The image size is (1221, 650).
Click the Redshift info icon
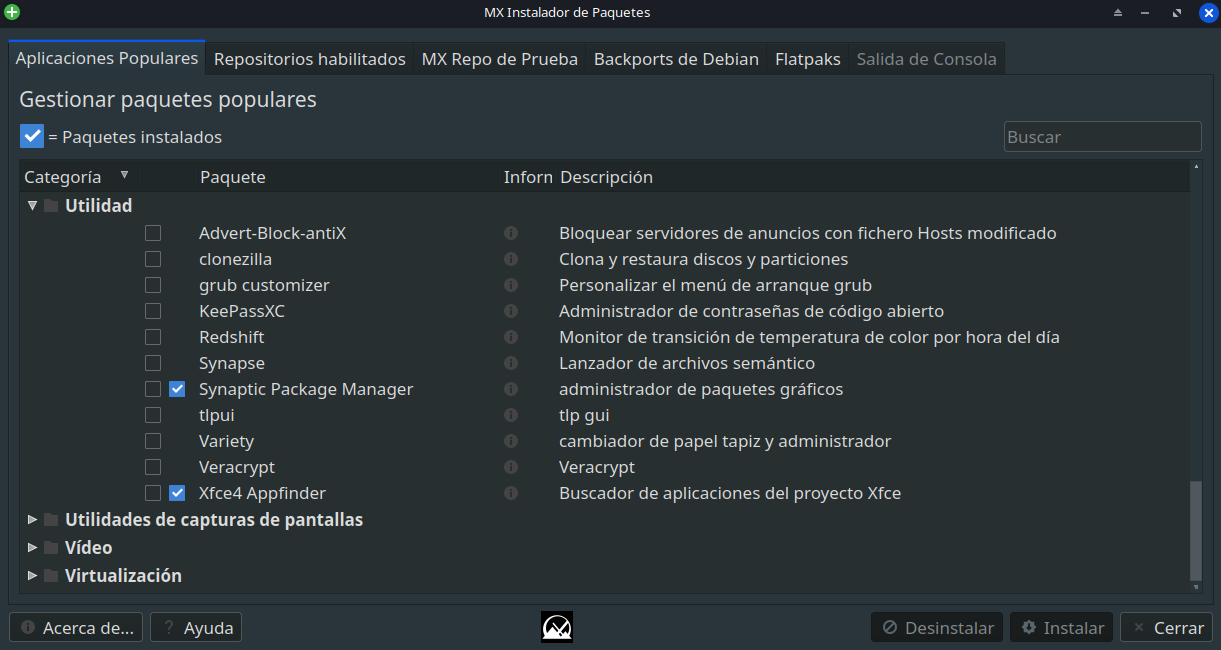(x=510, y=337)
